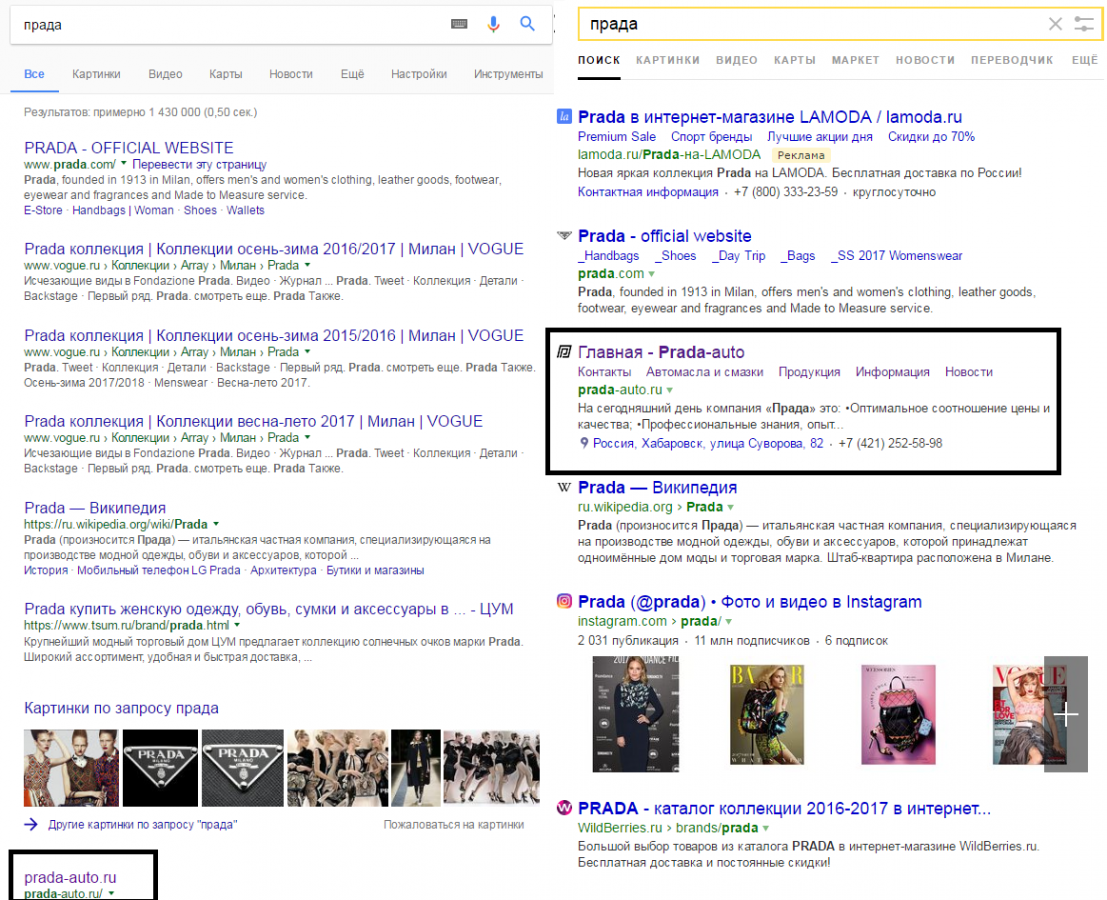Open first Google image thumbnail of models
Viewport: 1107px width, 900px height.
[71, 768]
